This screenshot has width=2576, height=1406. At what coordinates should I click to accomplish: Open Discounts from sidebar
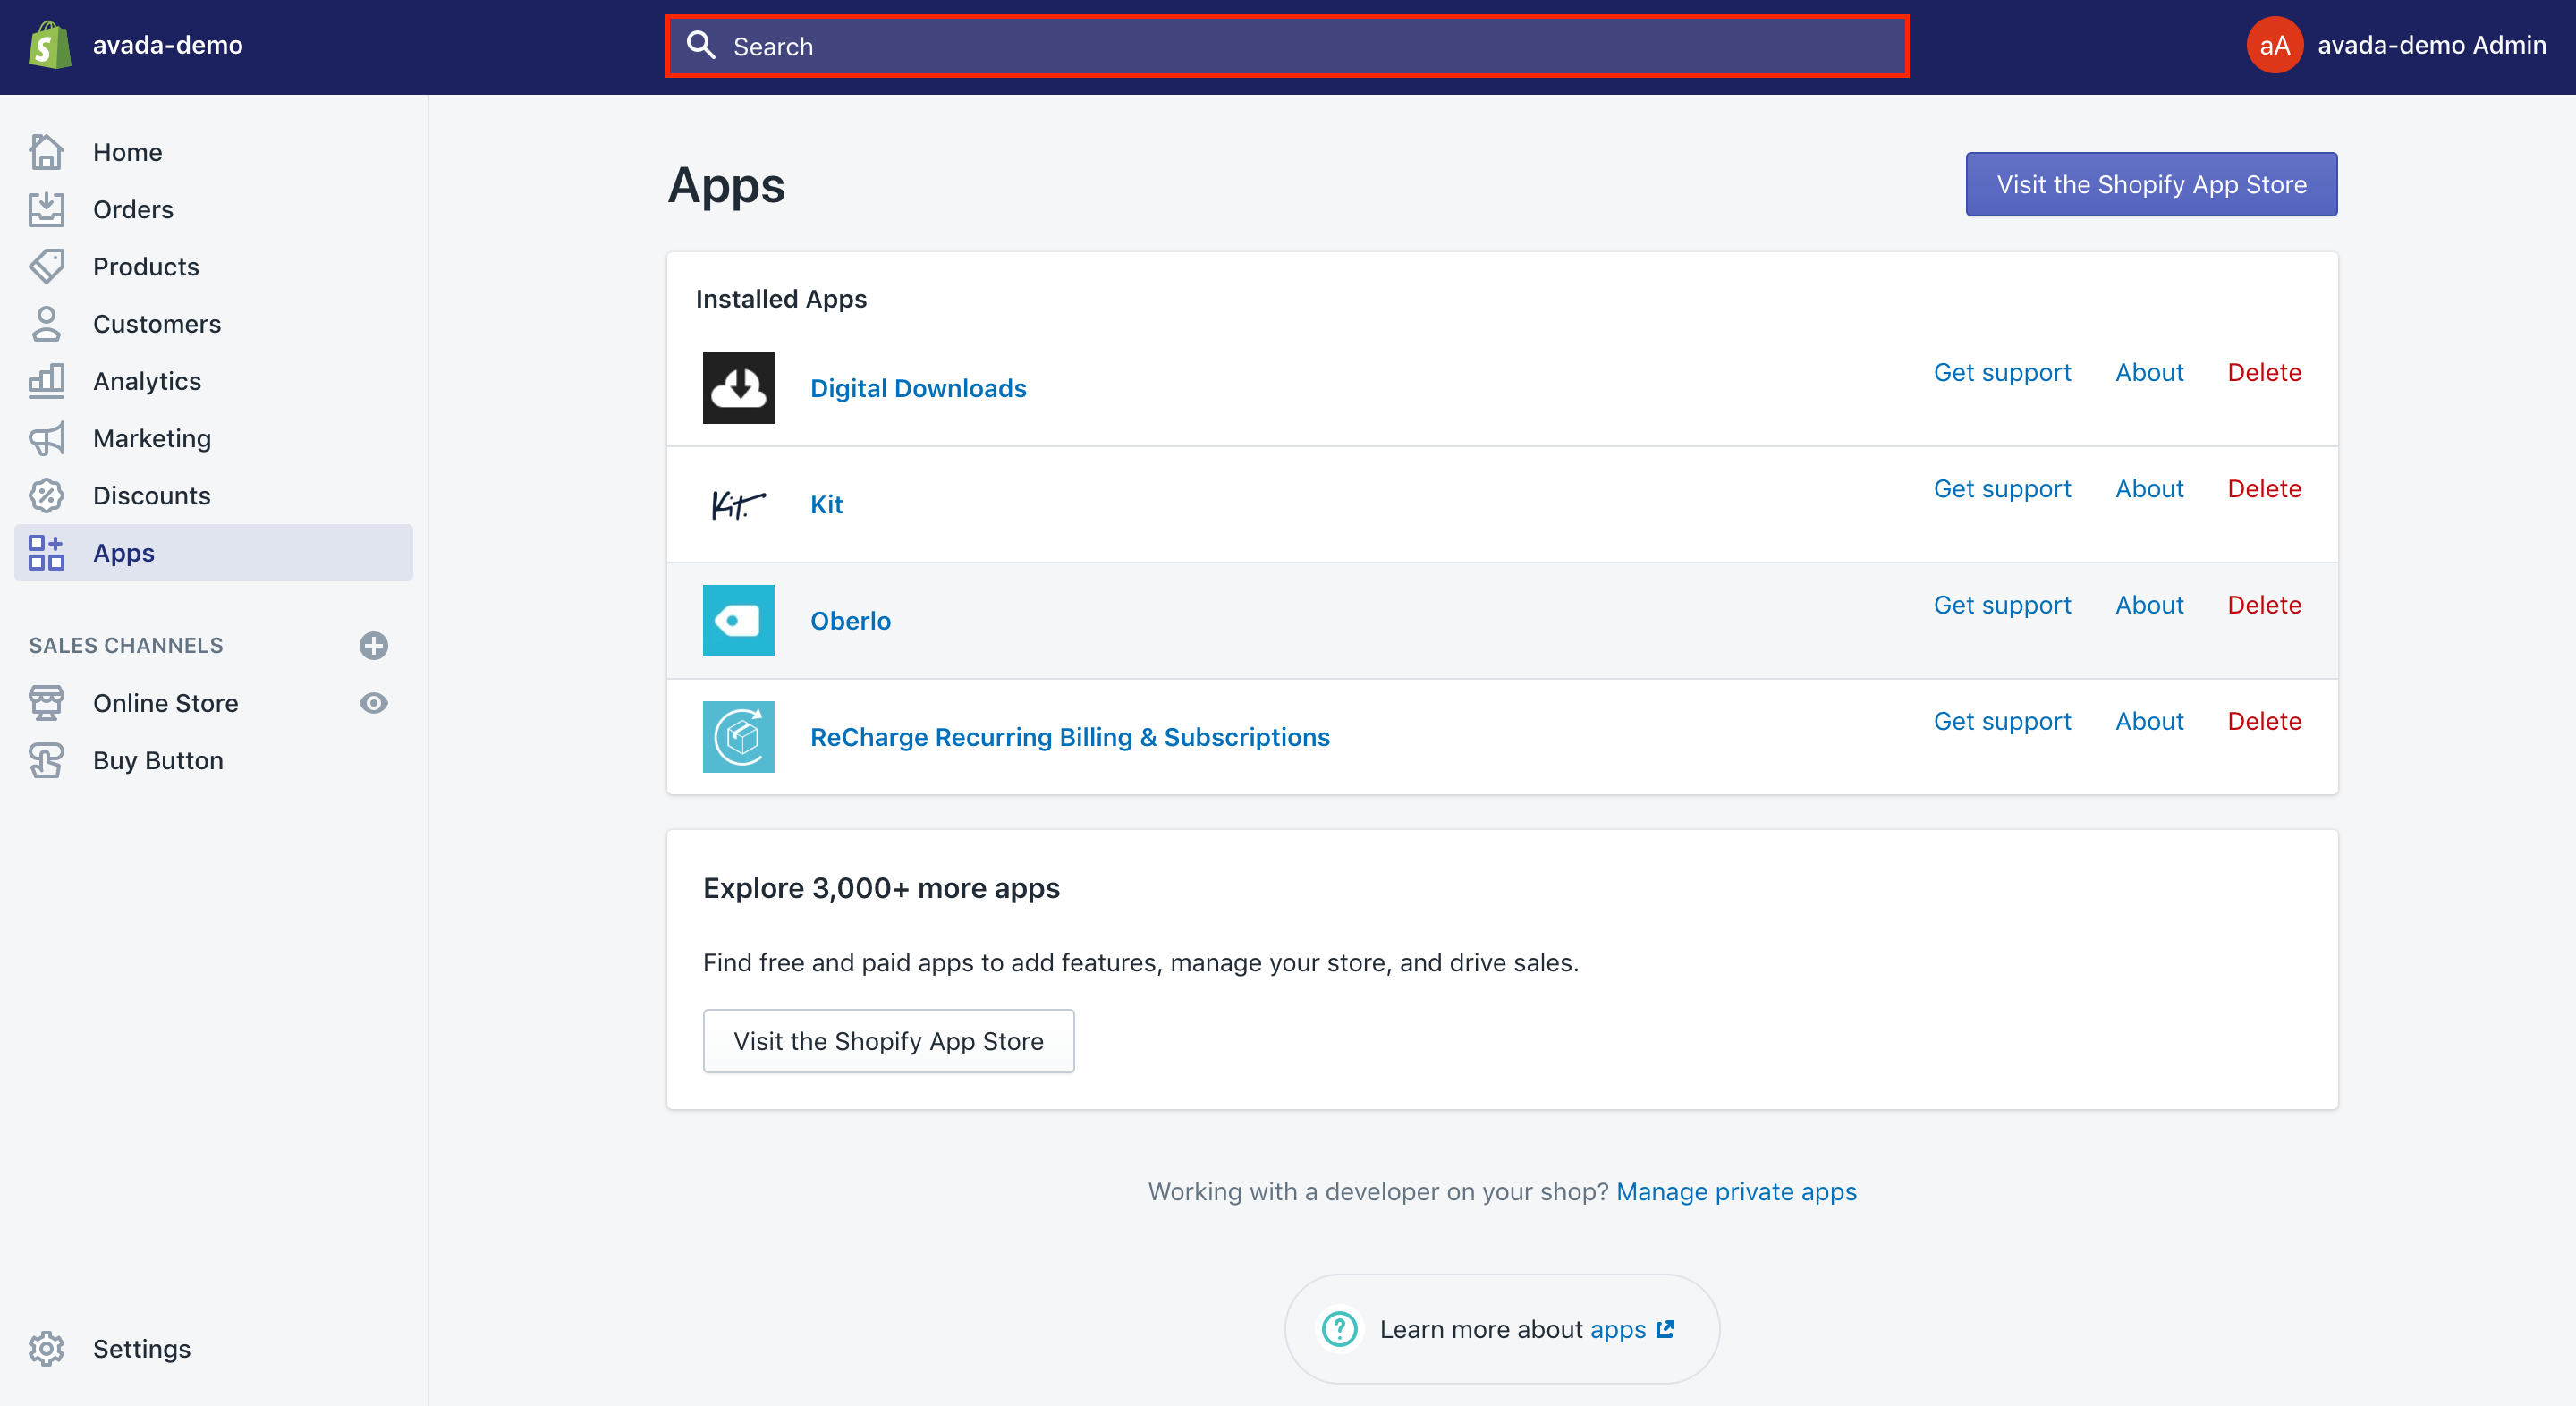(x=213, y=495)
